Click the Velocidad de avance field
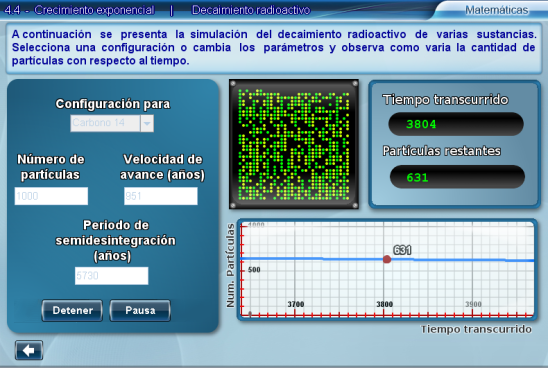 [161, 196]
